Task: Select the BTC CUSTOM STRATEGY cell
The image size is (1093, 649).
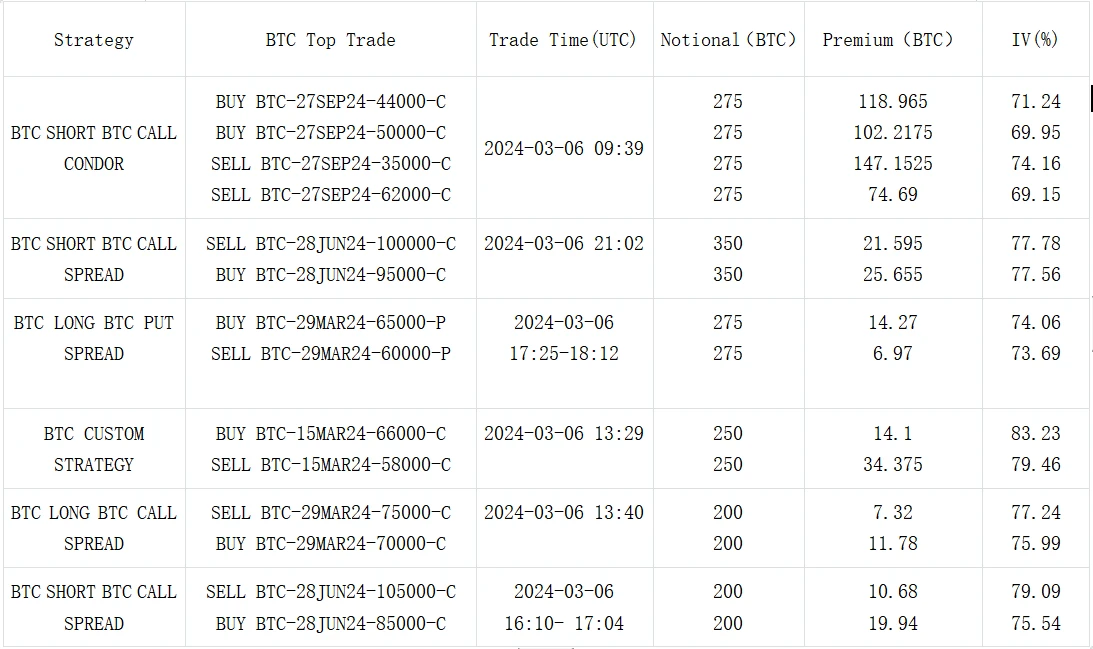Action: 93,449
